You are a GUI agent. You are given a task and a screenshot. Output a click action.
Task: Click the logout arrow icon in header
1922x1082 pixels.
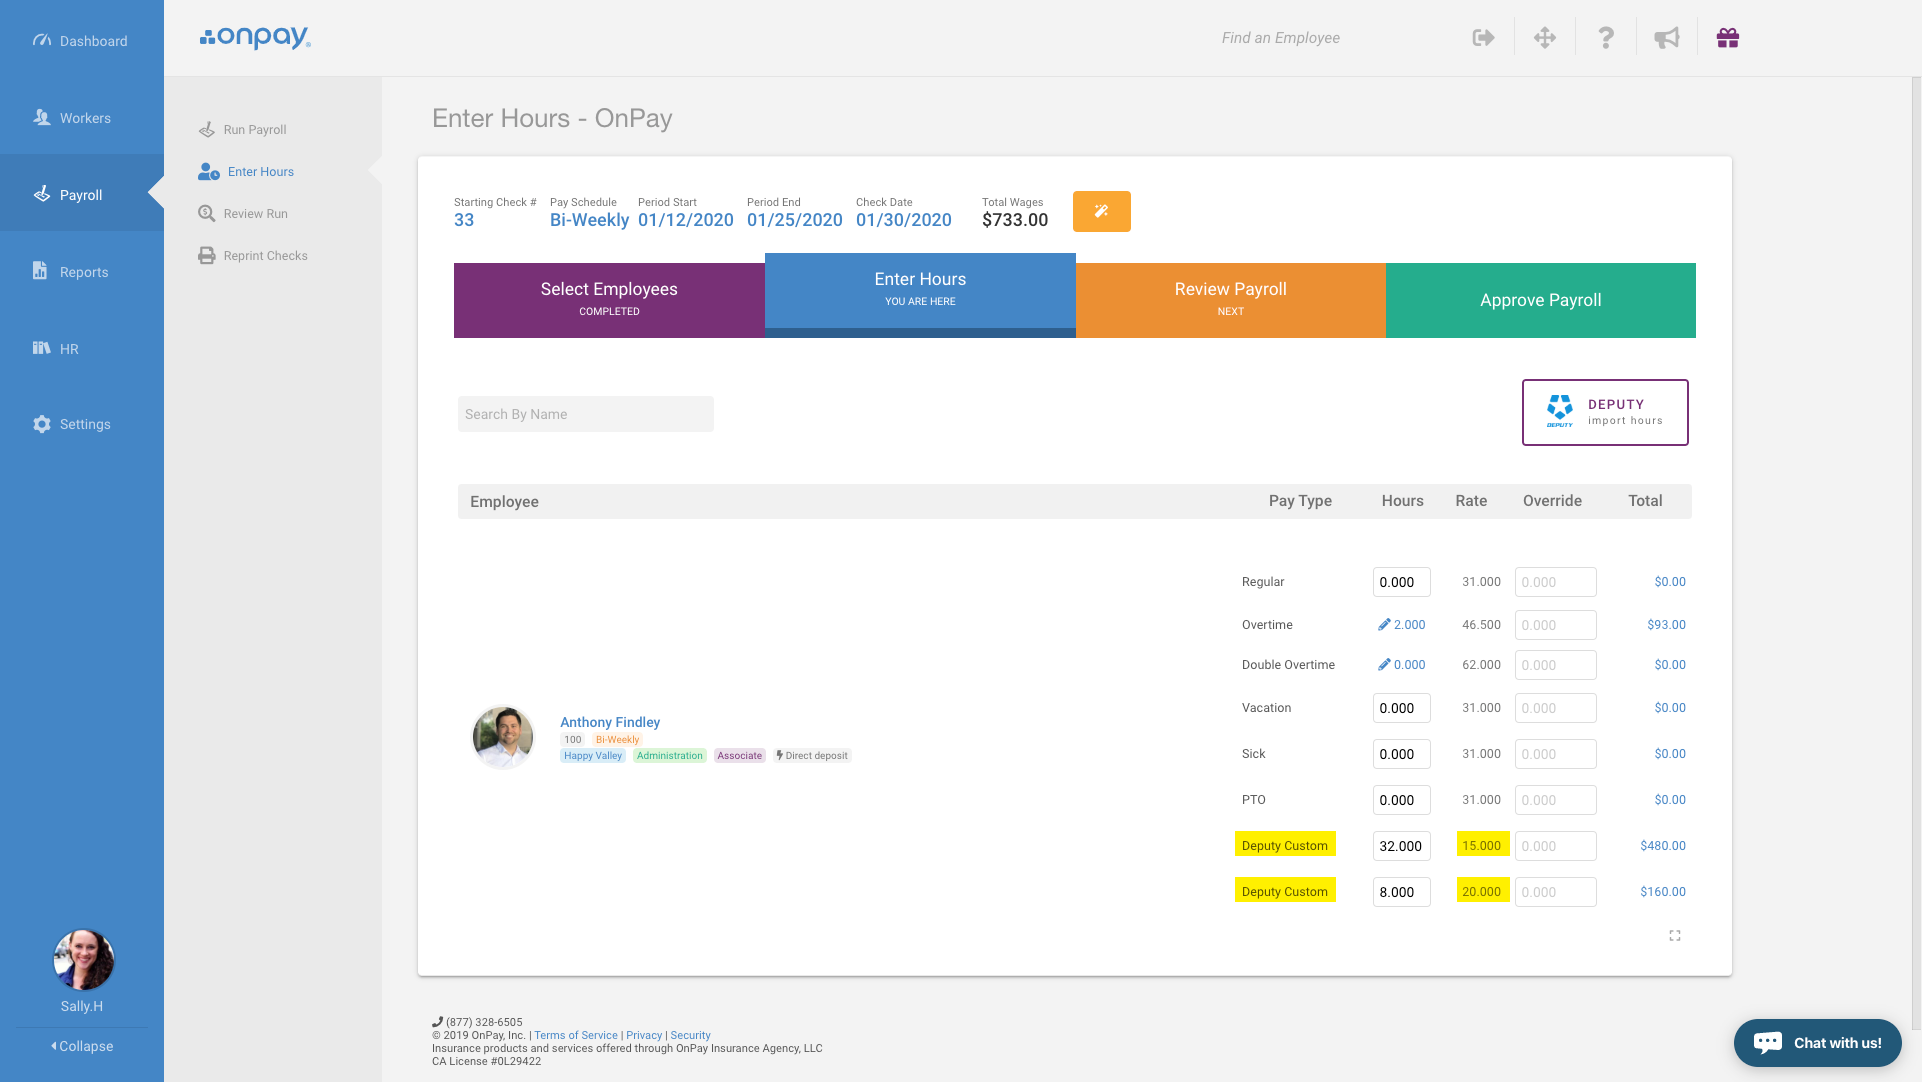(x=1484, y=38)
